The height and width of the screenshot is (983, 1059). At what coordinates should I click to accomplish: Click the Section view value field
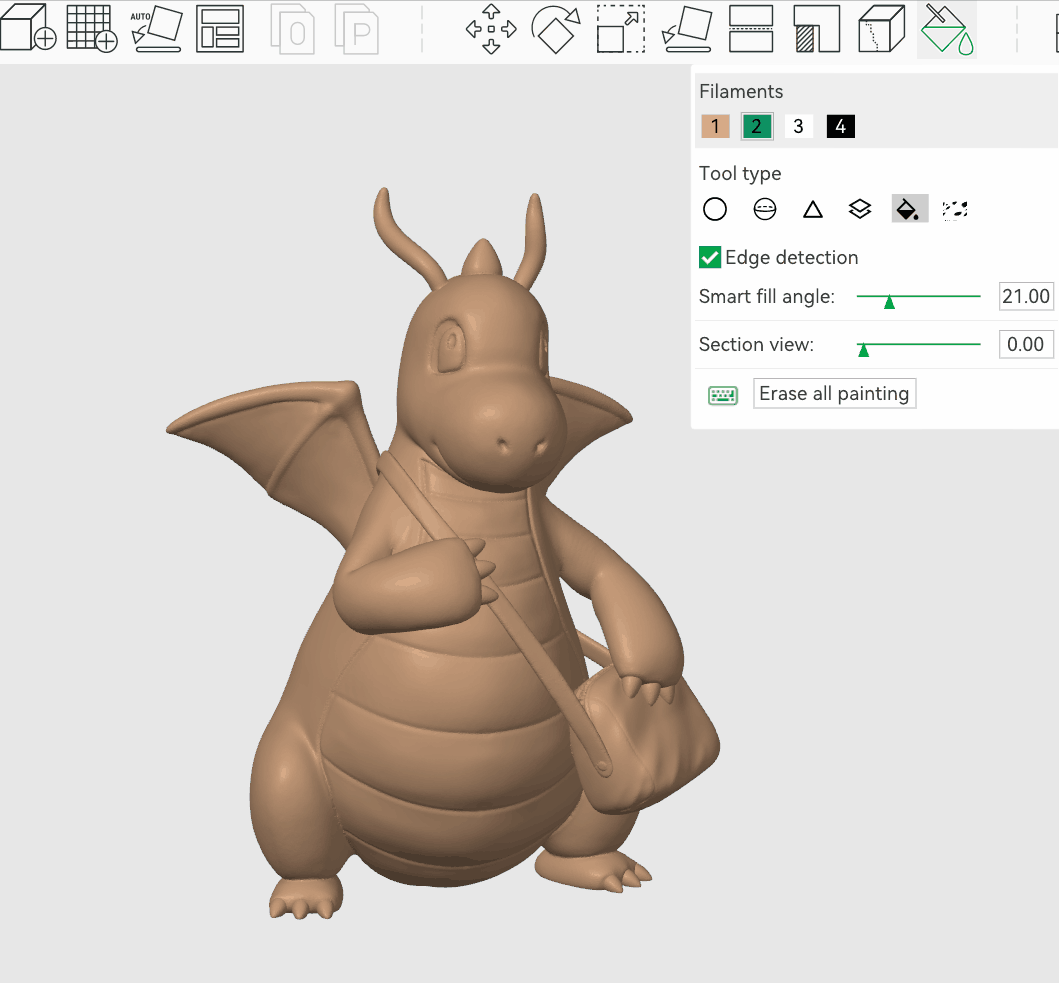click(x=1025, y=345)
